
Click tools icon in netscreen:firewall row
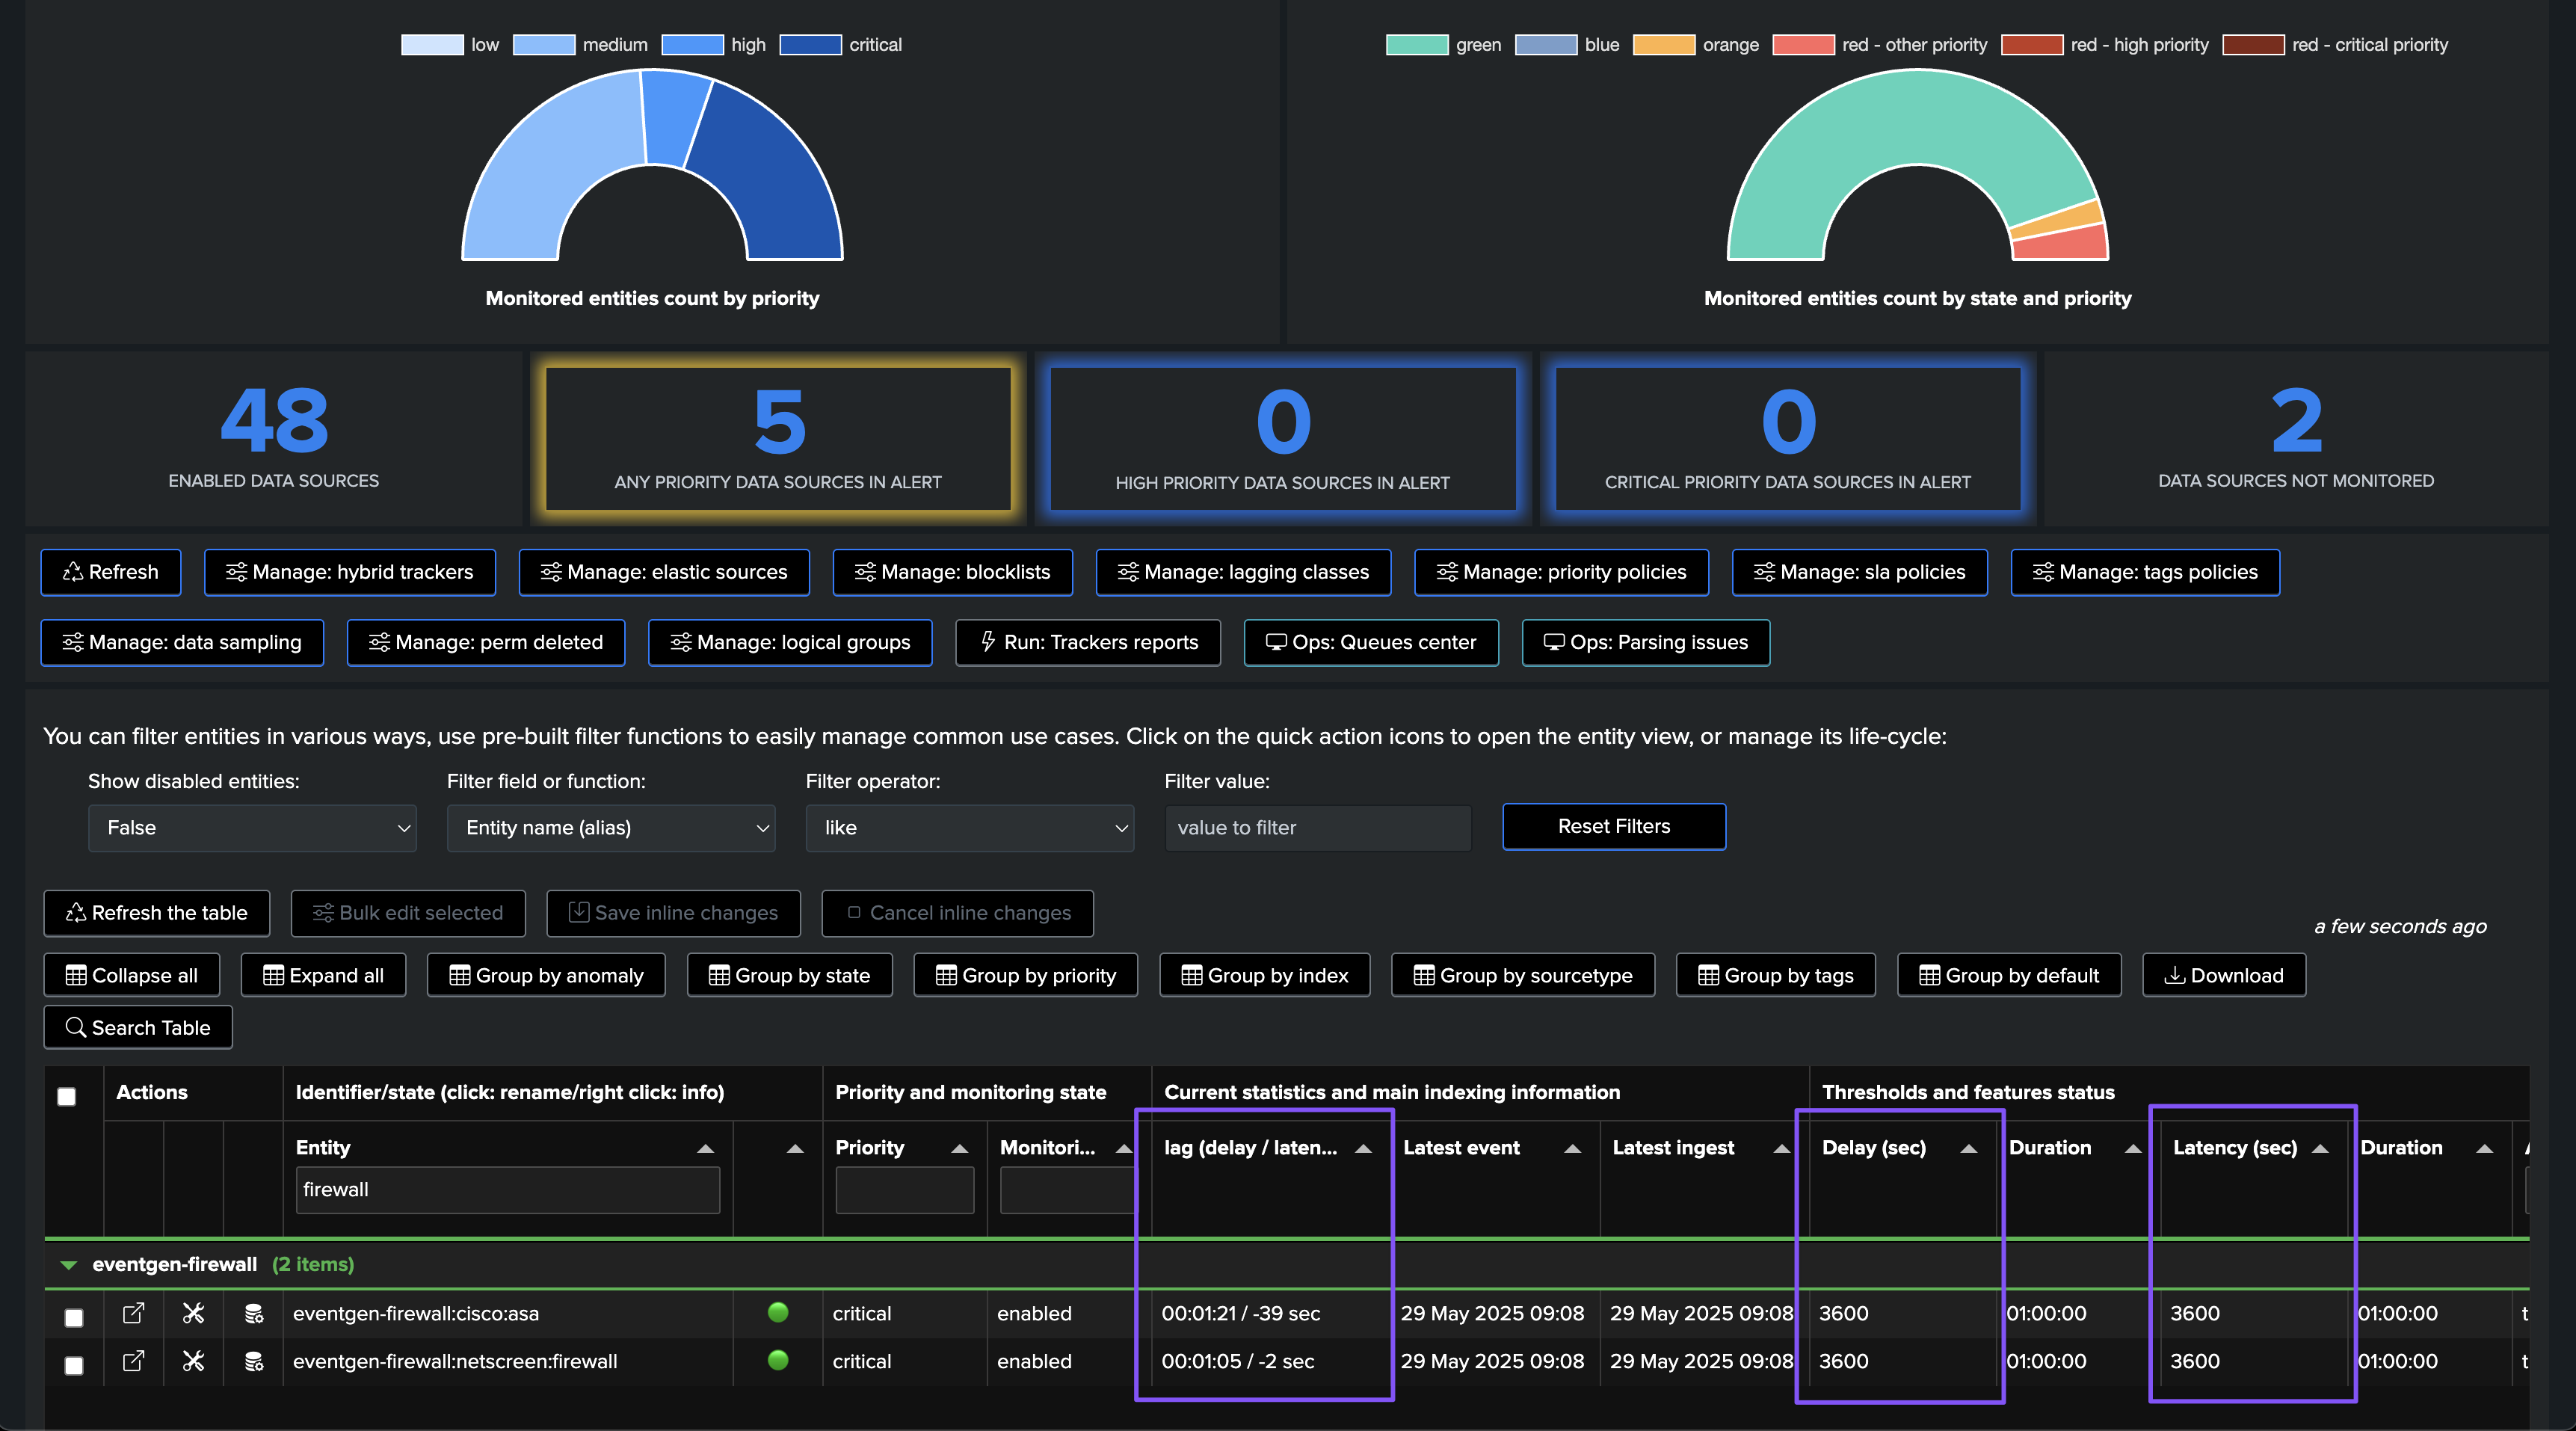[x=193, y=1361]
